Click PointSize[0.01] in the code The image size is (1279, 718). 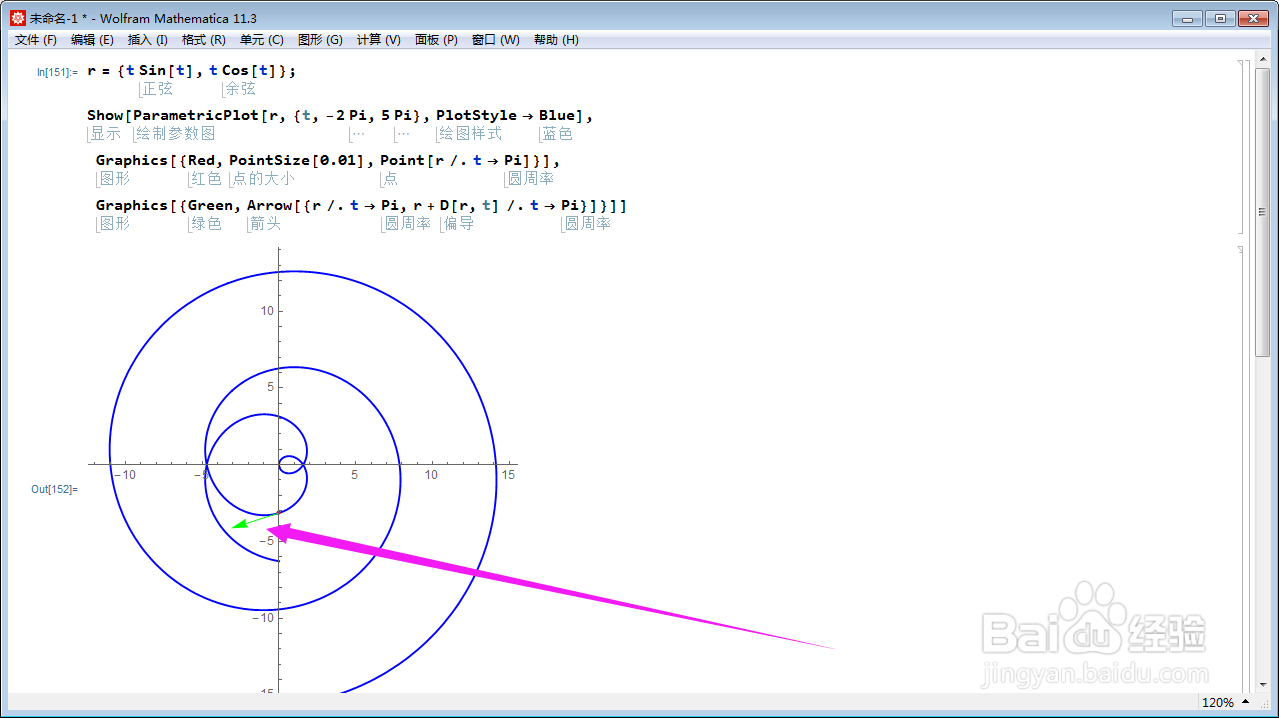[297, 160]
